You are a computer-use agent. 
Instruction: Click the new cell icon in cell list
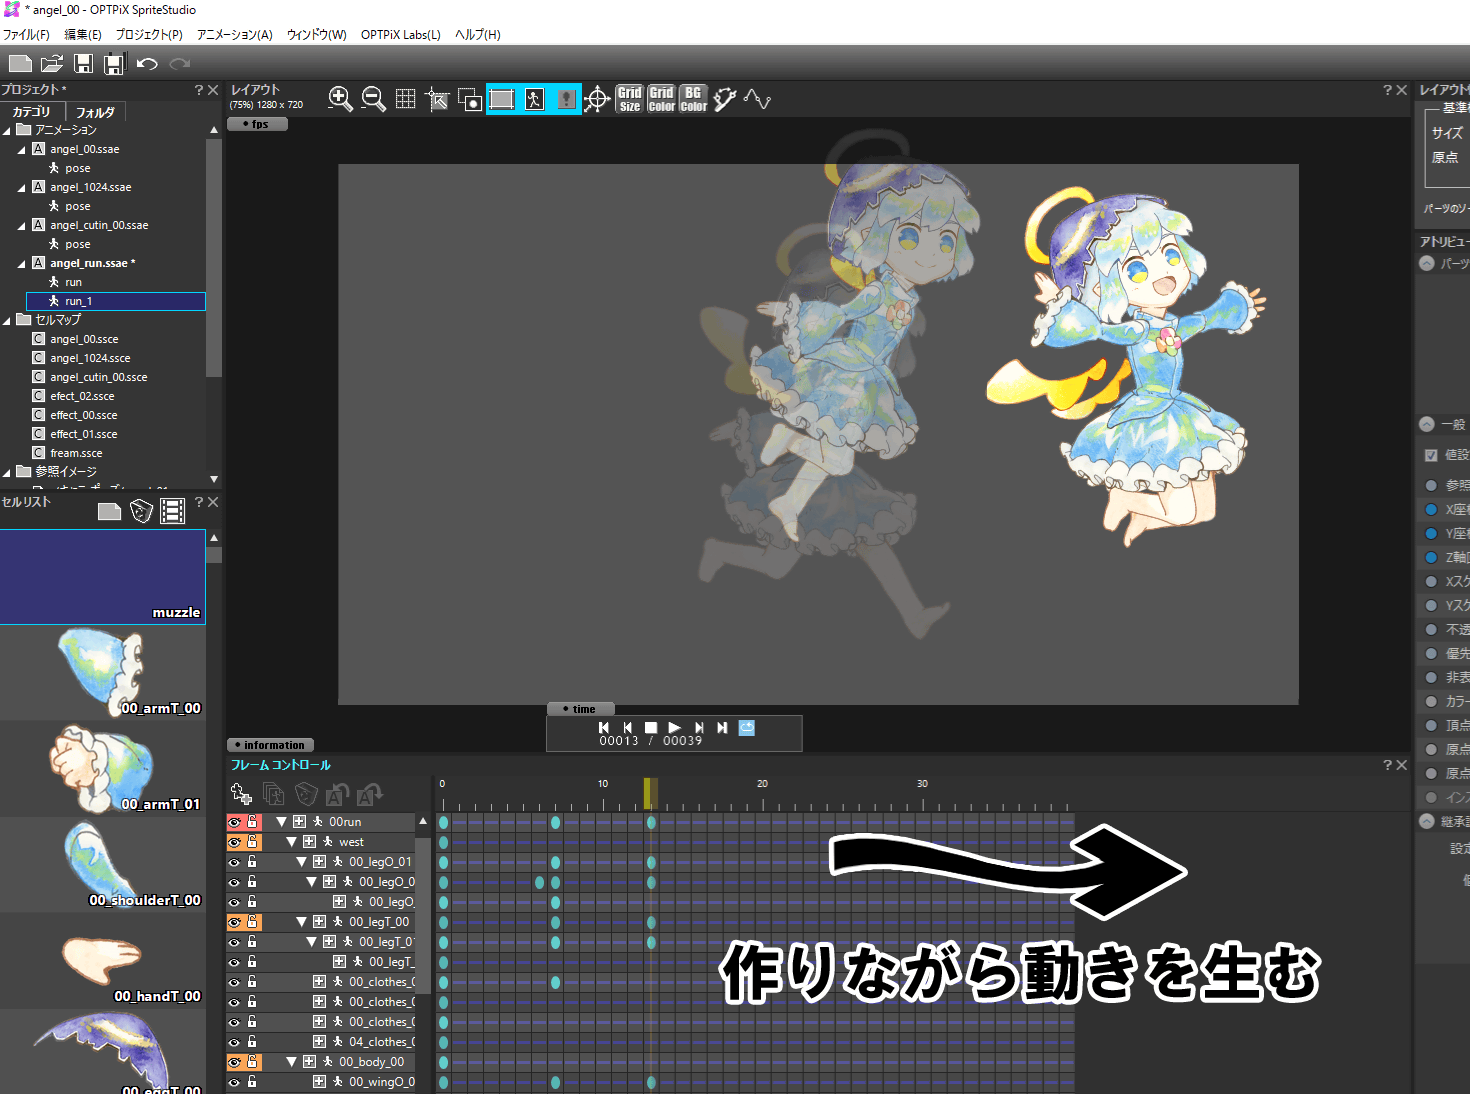coord(110,512)
